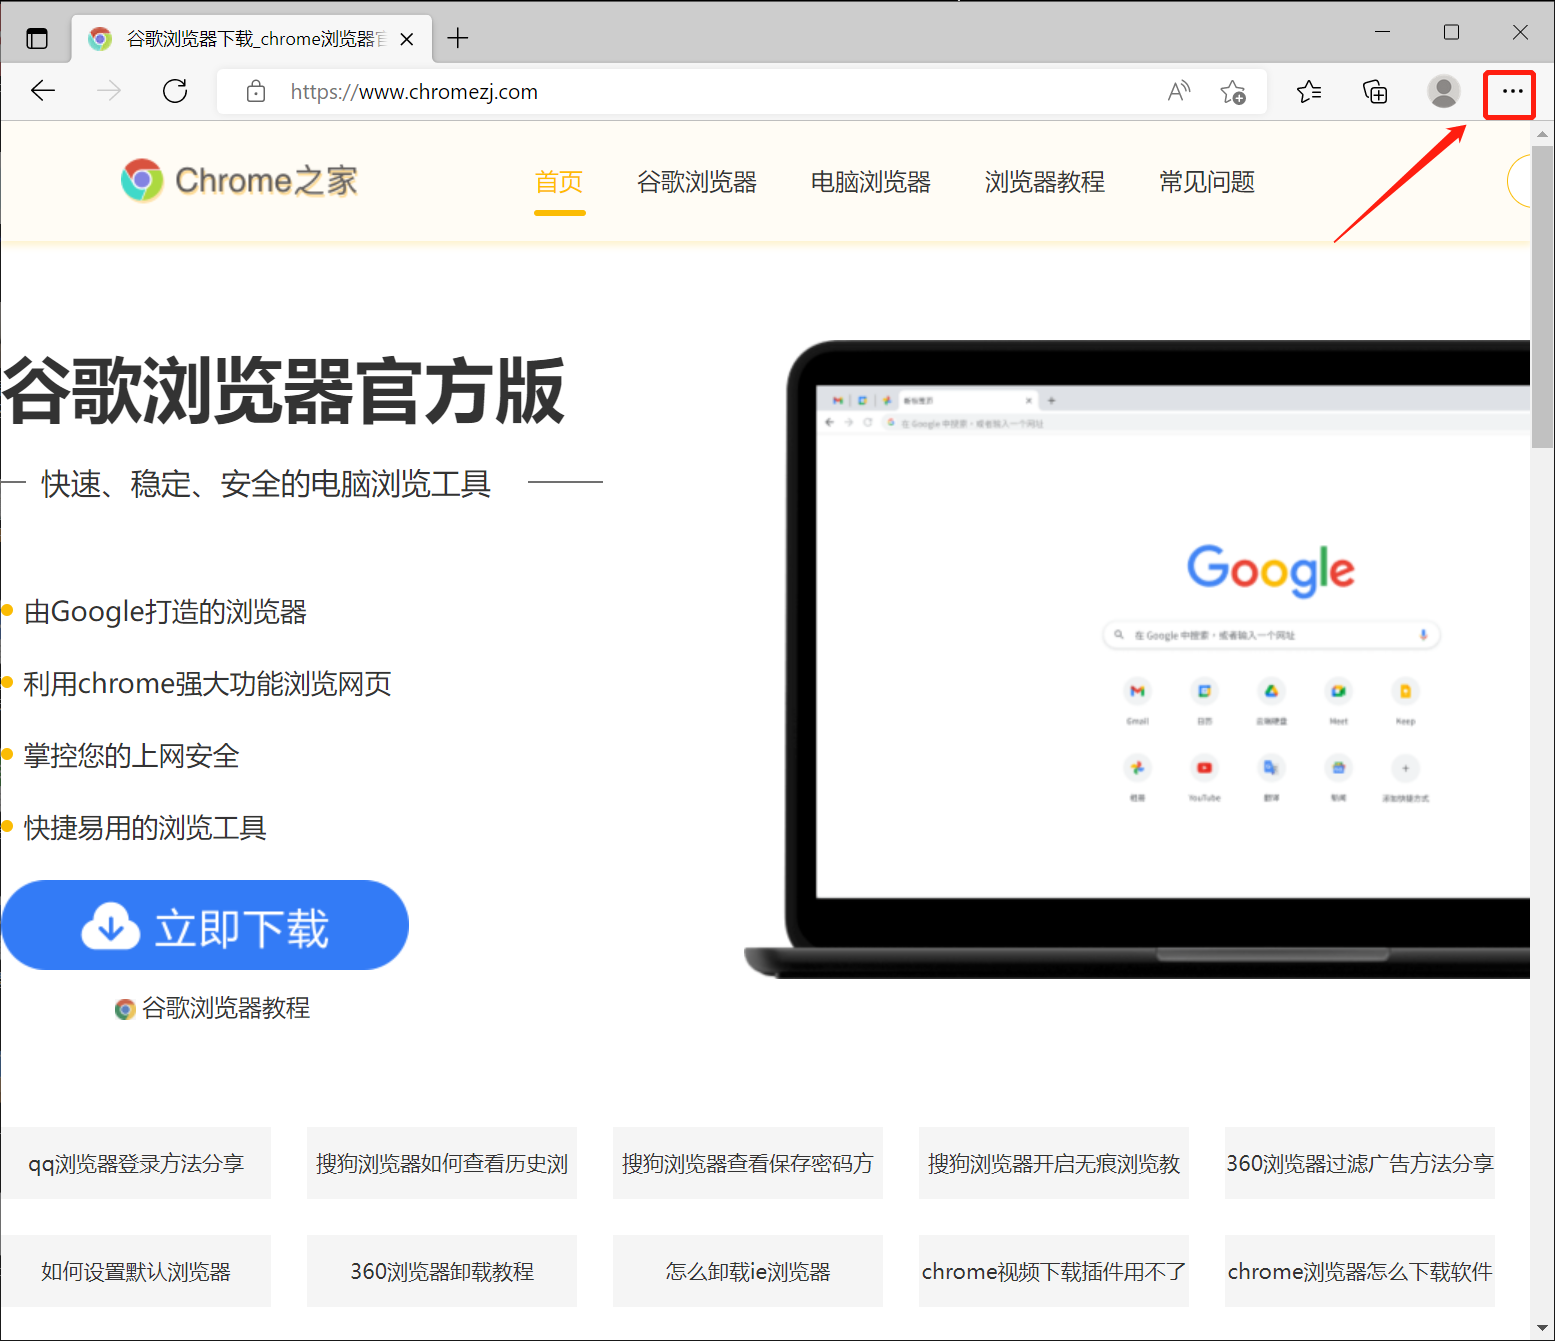Image resolution: width=1555 pixels, height=1341 pixels.
Task: Switch to the 谷歌浏览器 menu item
Action: coord(696,181)
